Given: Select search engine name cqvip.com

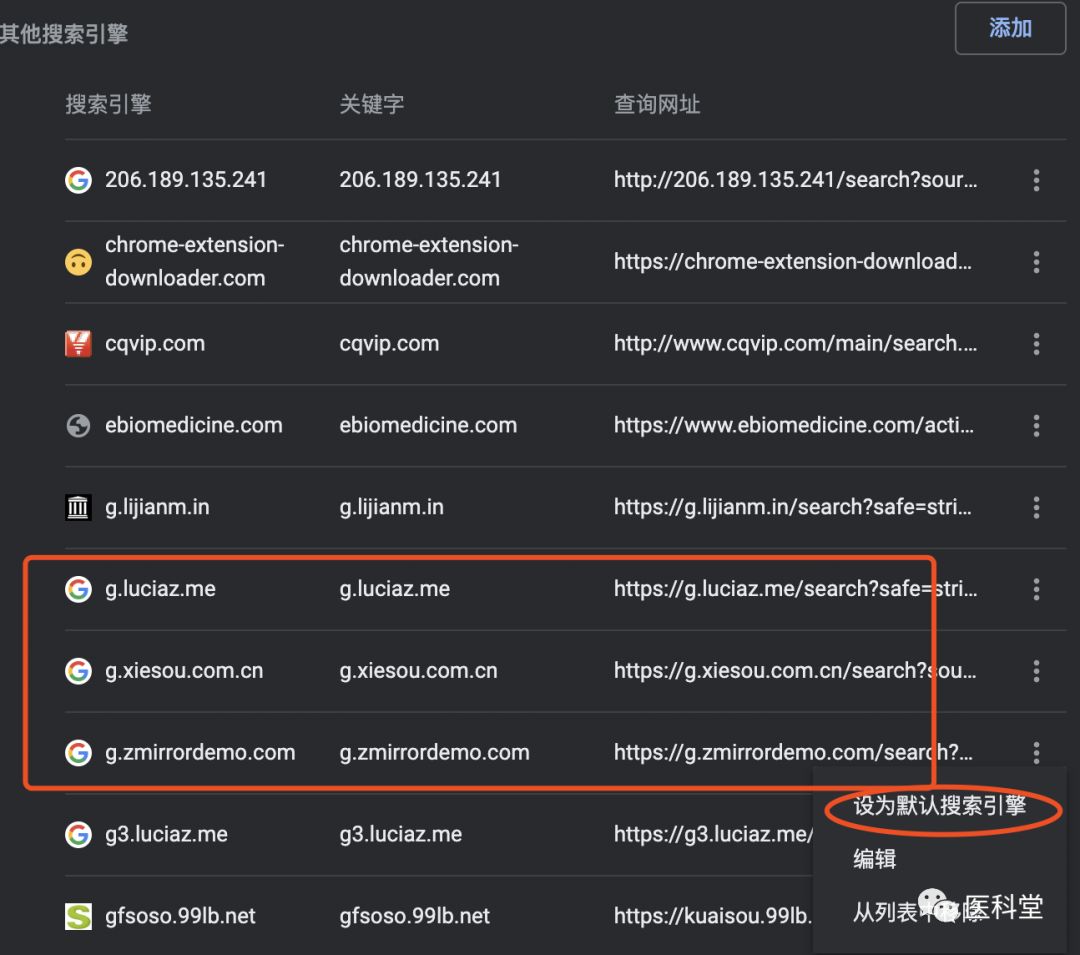Looking at the screenshot, I should click(x=155, y=344).
